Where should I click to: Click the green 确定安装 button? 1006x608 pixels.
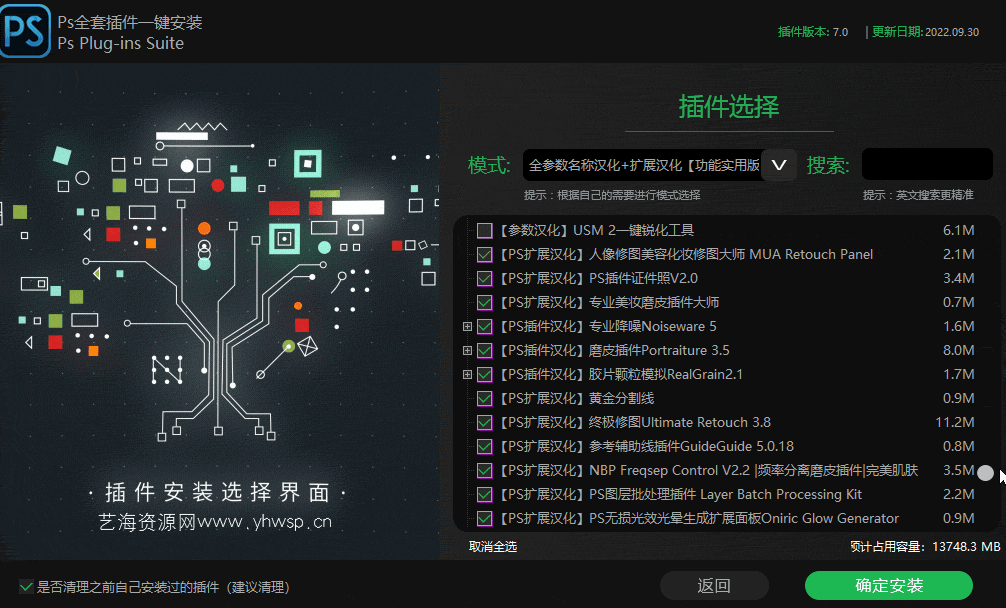click(889, 586)
